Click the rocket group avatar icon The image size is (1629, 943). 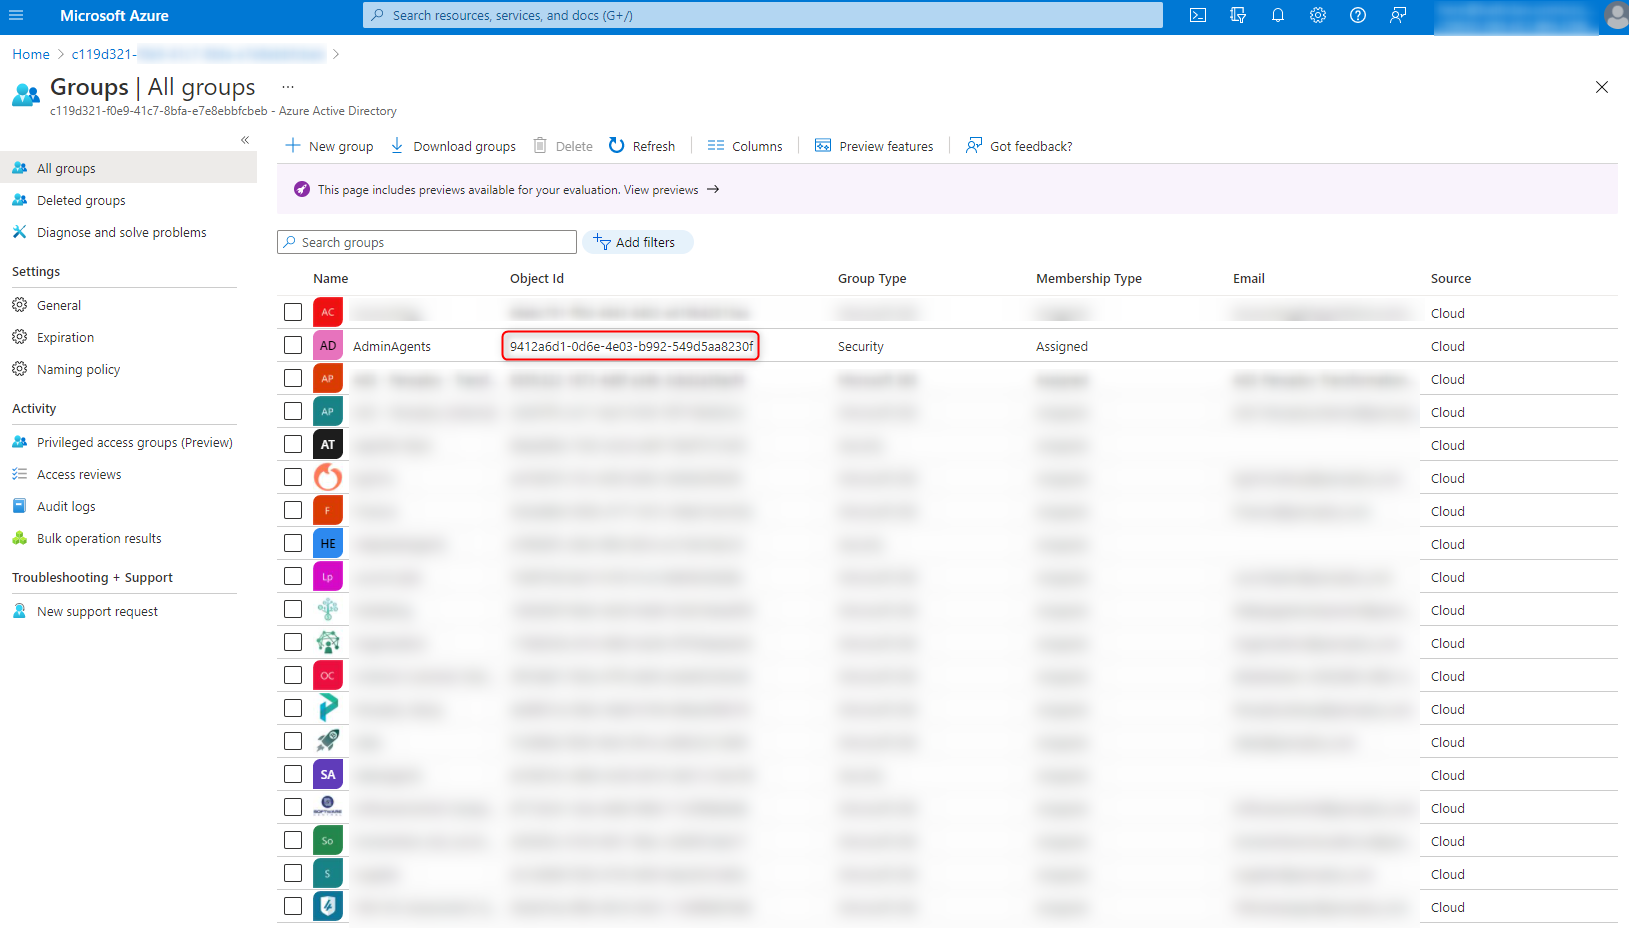pos(328,741)
